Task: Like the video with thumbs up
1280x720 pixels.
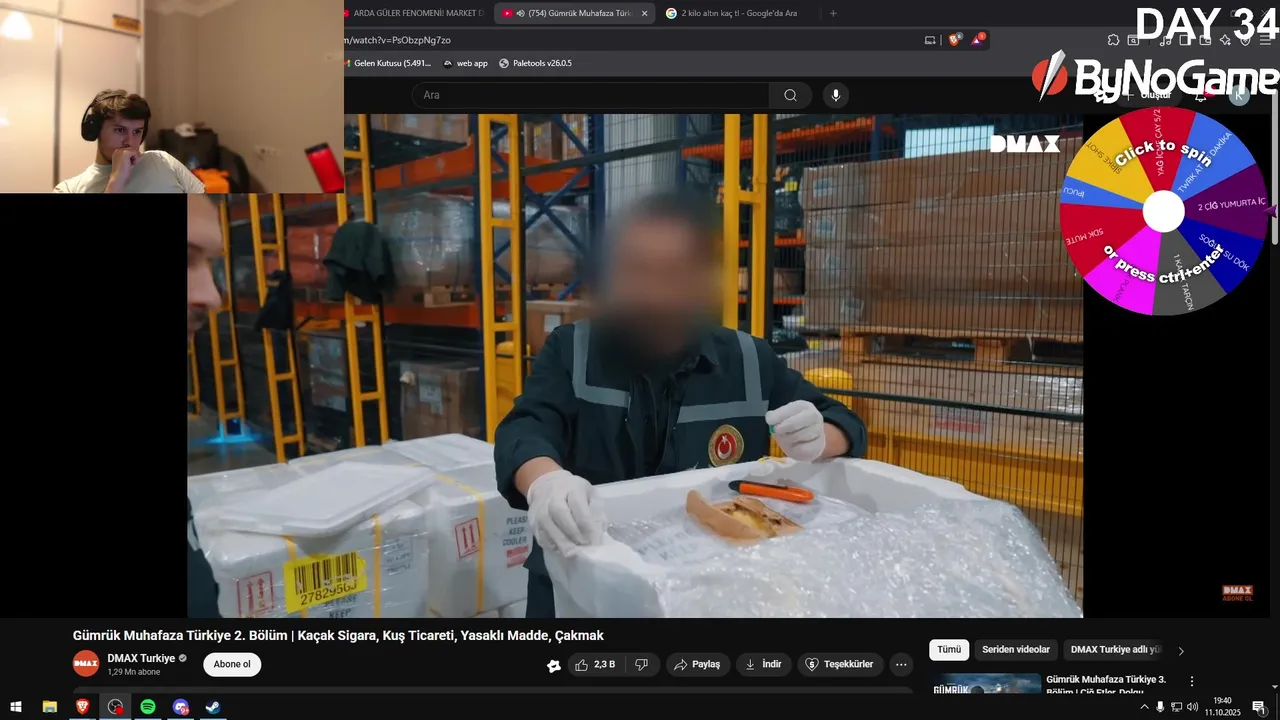Action: pos(595,664)
